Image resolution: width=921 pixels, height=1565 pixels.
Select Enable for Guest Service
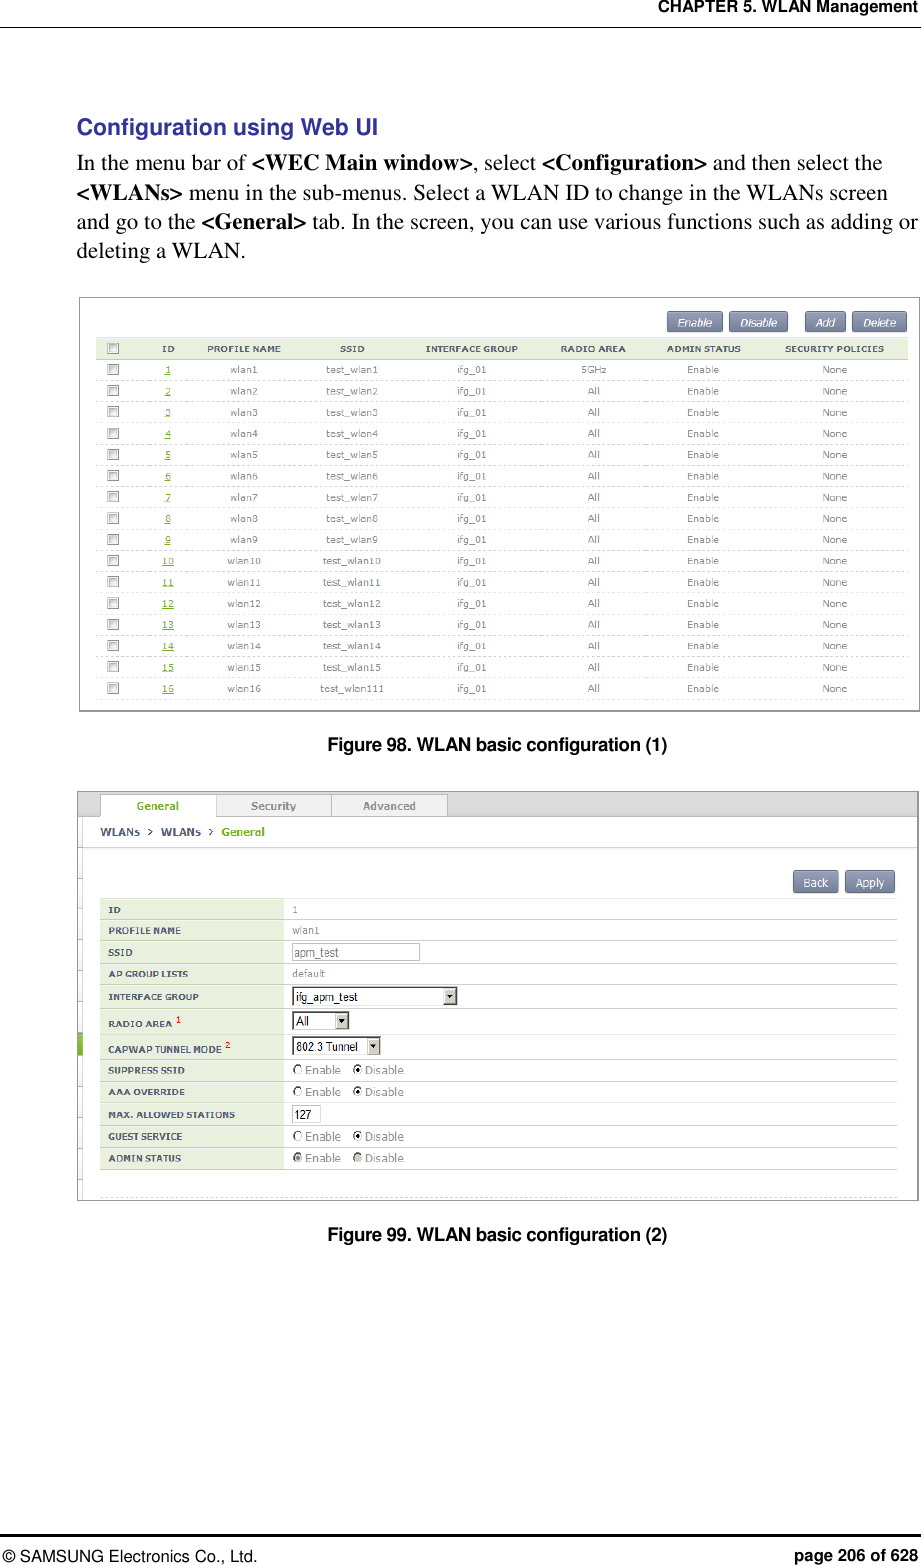pos(298,1136)
